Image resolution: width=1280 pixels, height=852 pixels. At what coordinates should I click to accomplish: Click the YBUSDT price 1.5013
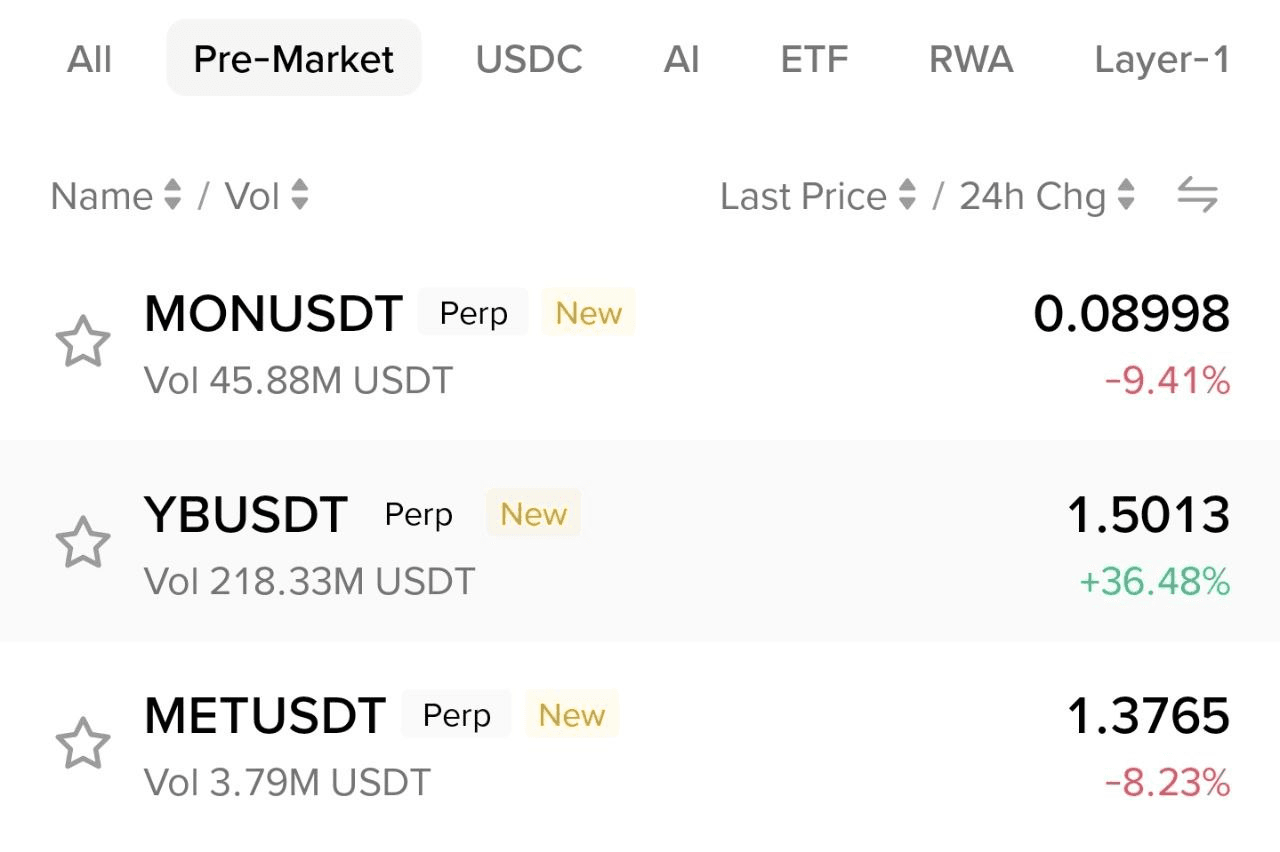click(1148, 515)
